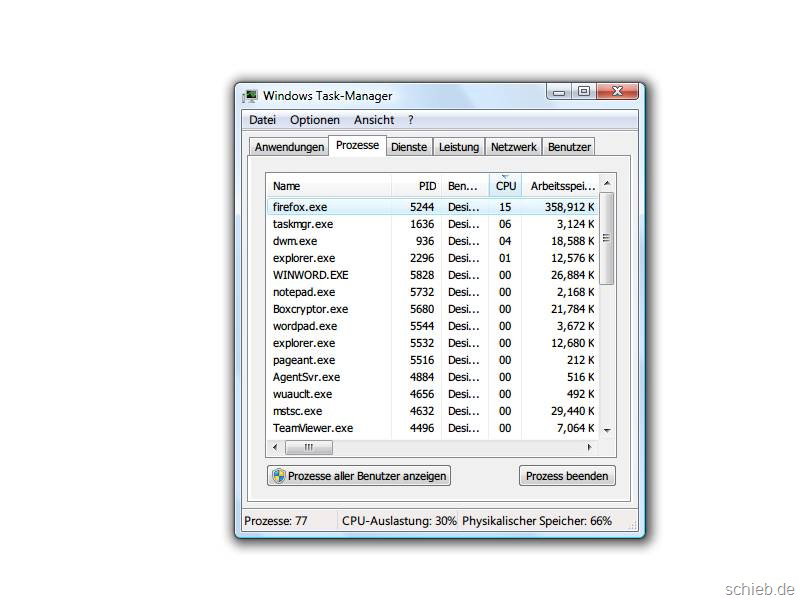Switch to the Dienste tab
This screenshot has width=800, height=600.
pyautogui.click(x=408, y=147)
